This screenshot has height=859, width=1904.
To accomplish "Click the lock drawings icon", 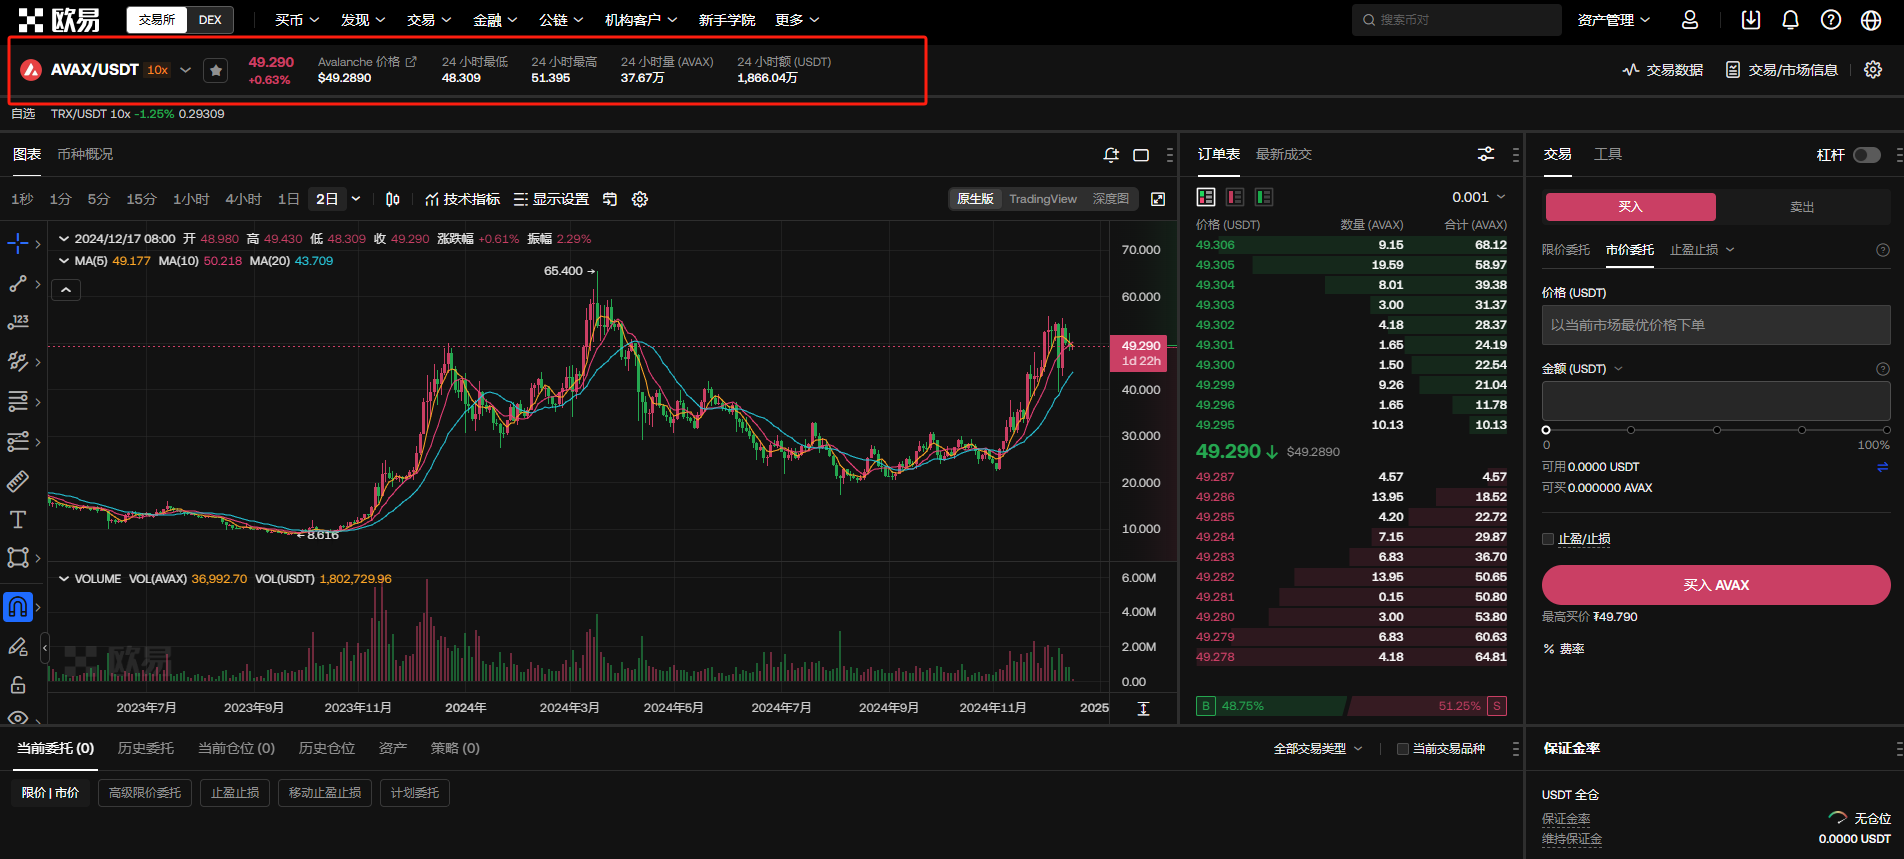I will coord(18,685).
